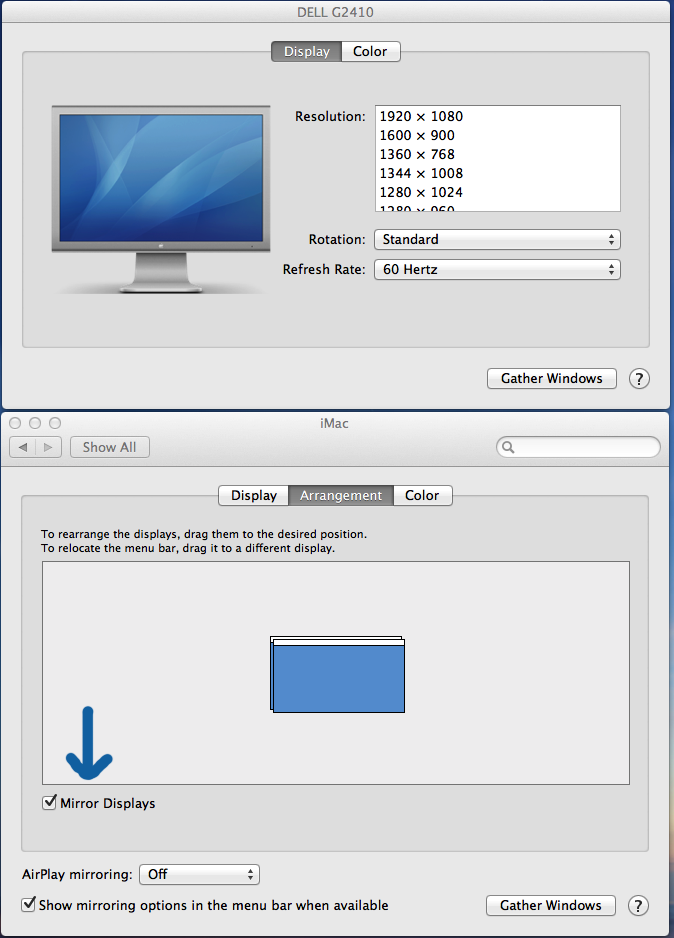Switch to Display tab in iMac window
674x938 pixels.
click(x=254, y=495)
